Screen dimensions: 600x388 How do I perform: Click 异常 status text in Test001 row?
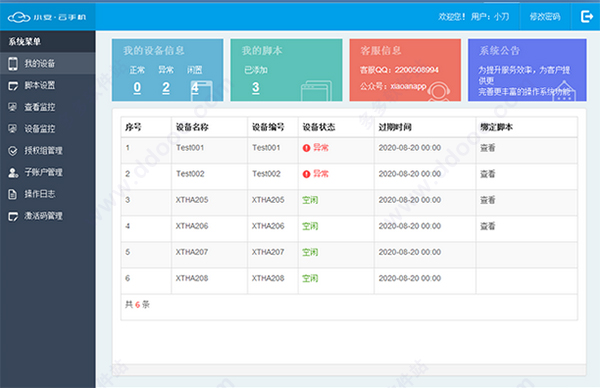click(321, 148)
